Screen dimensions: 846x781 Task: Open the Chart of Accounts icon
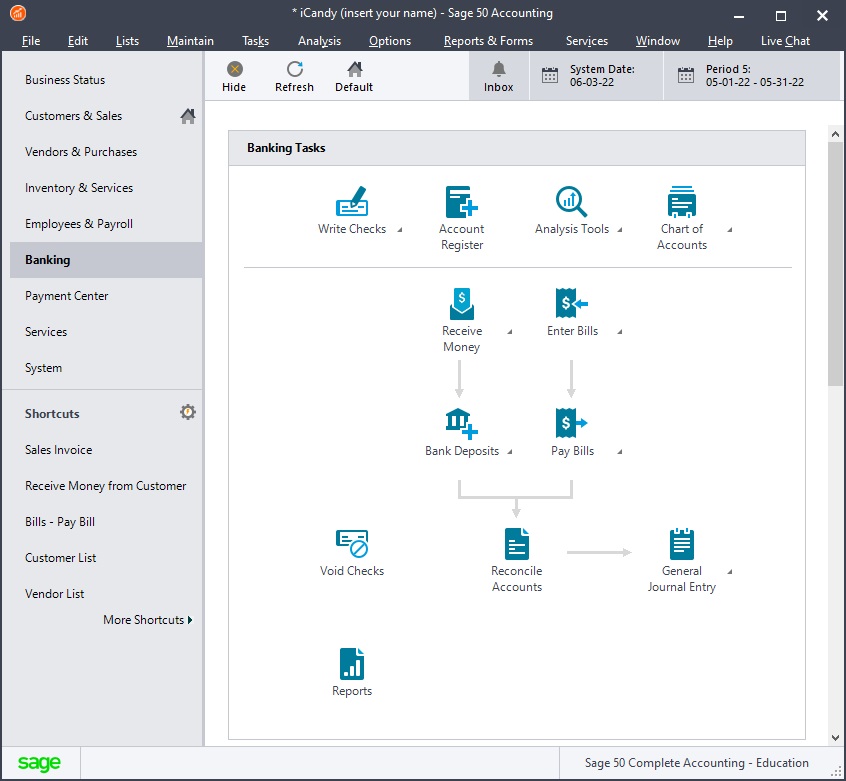[x=681, y=201]
